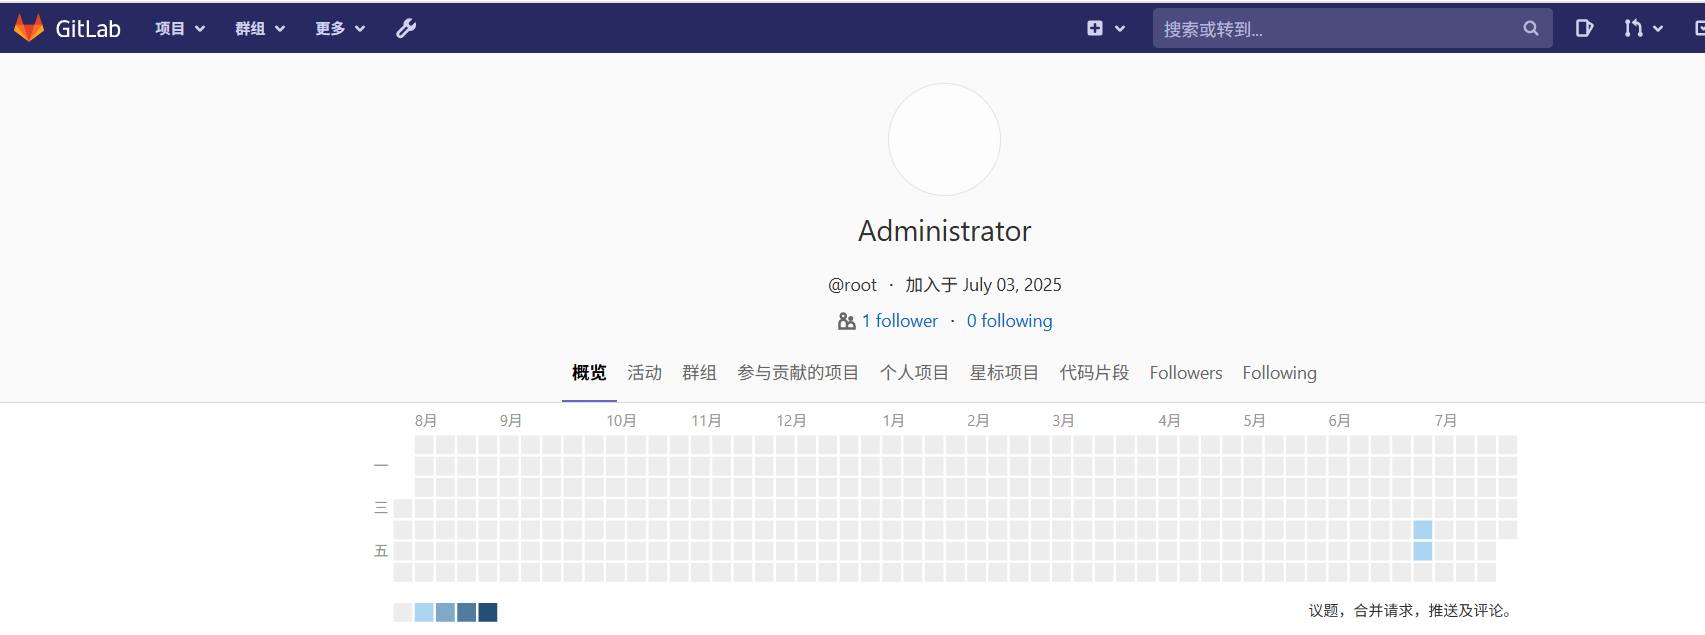The height and width of the screenshot is (635, 1705).
Task: Open the merge requests icon
Action: point(1633,28)
